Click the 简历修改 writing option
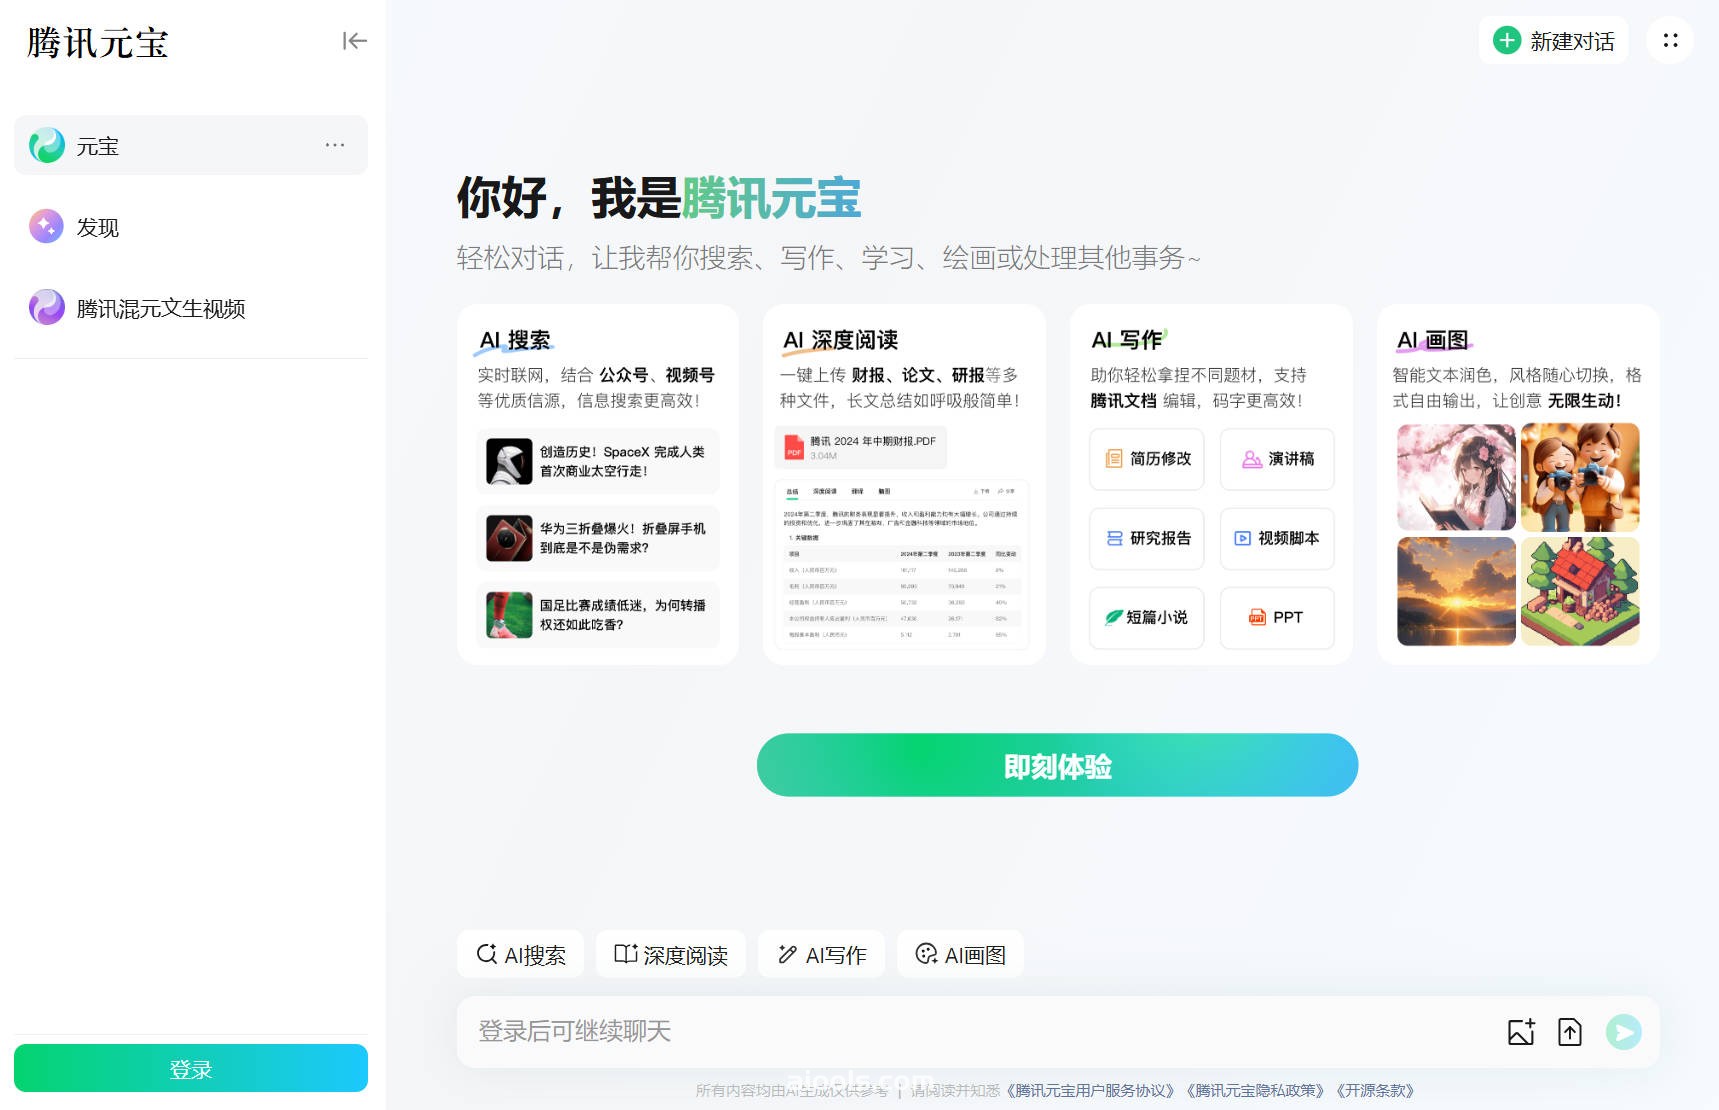 pos(1147,459)
